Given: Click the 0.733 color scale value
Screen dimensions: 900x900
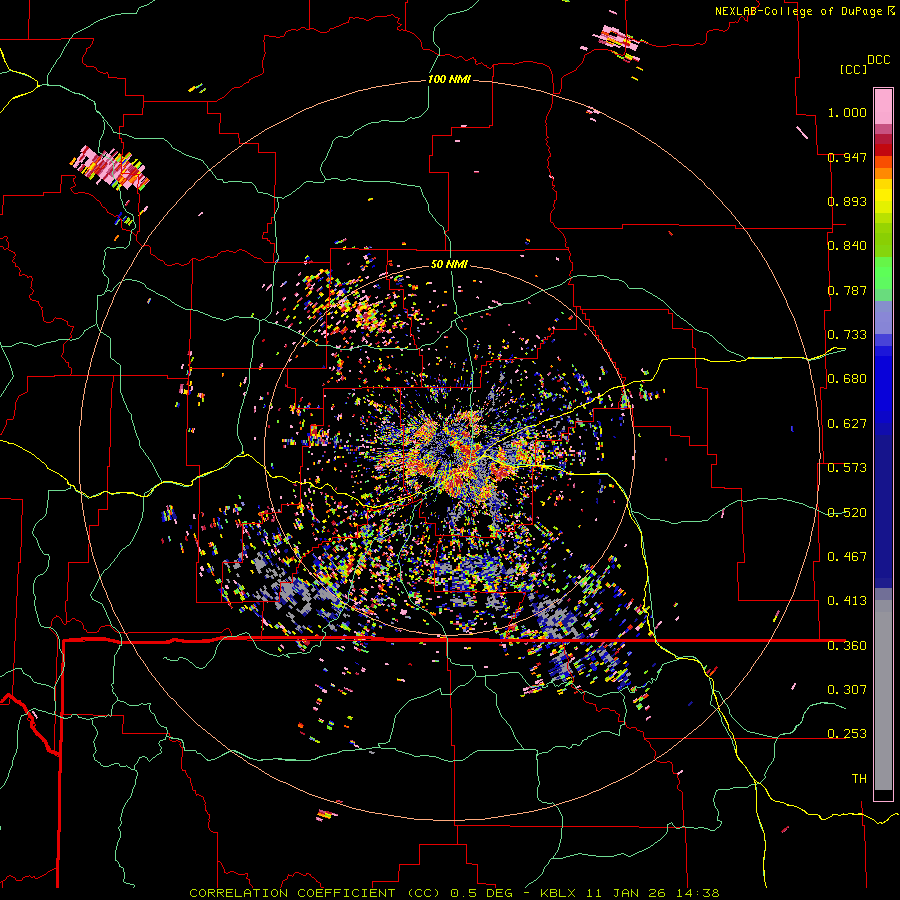Looking at the screenshot, I should click(847, 335).
